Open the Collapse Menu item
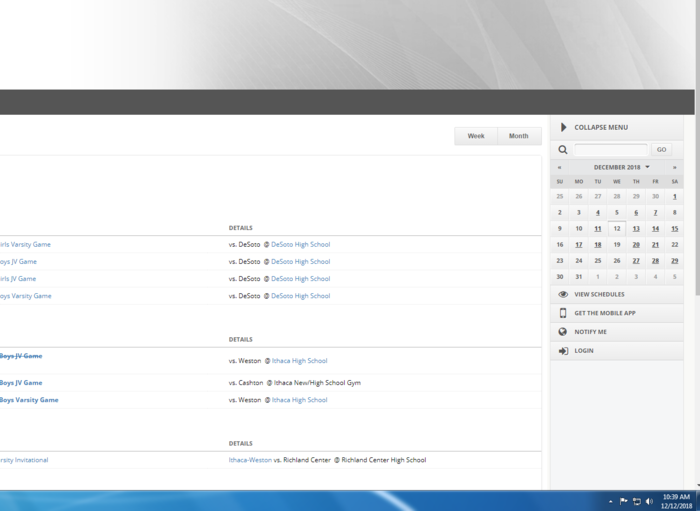 [x=617, y=127]
